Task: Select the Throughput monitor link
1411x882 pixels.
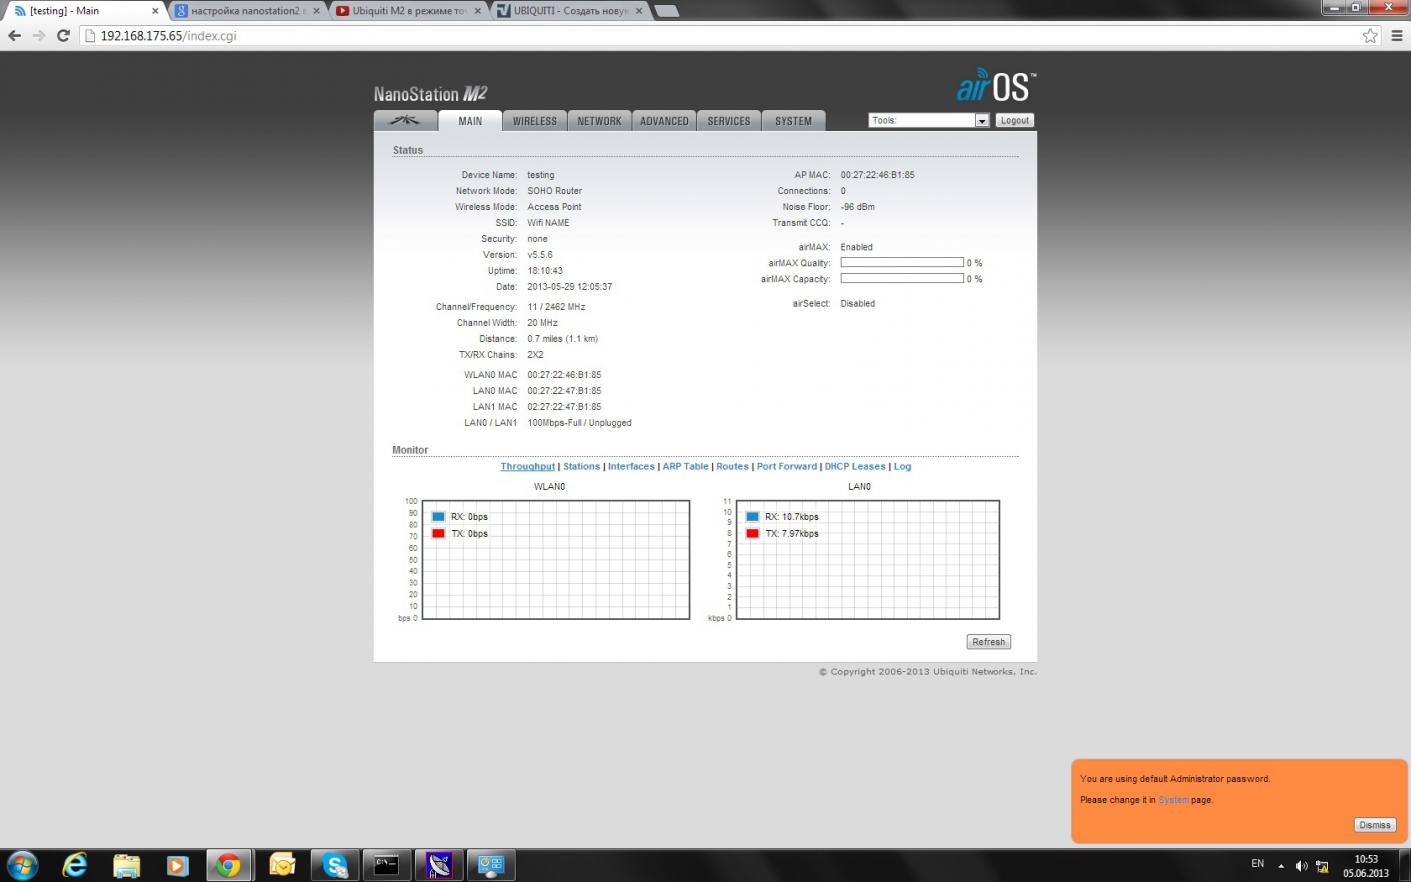Action: pyautogui.click(x=527, y=466)
